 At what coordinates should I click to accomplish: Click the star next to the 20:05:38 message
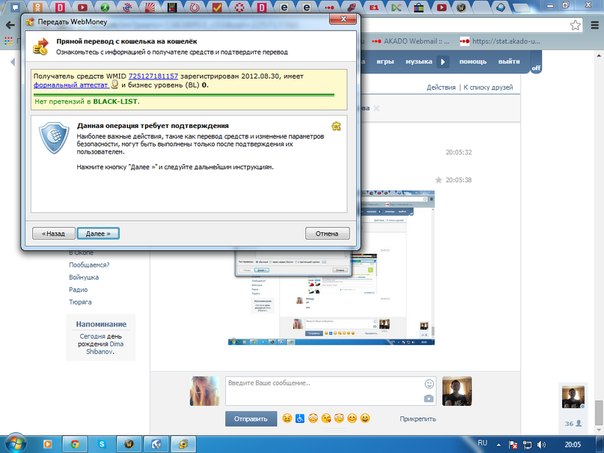click(438, 180)
